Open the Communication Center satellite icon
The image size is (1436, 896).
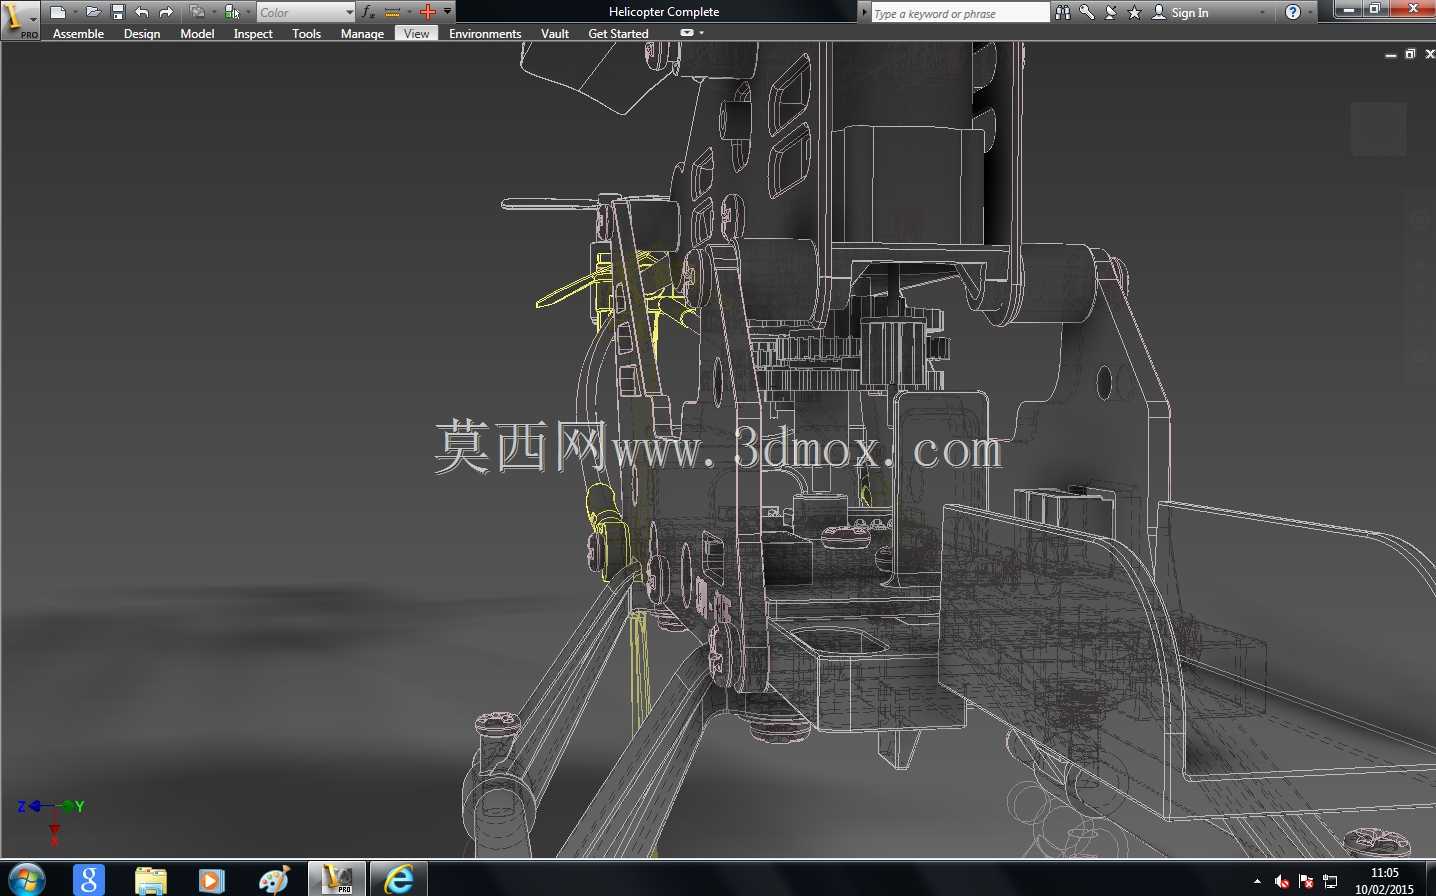1111,12
